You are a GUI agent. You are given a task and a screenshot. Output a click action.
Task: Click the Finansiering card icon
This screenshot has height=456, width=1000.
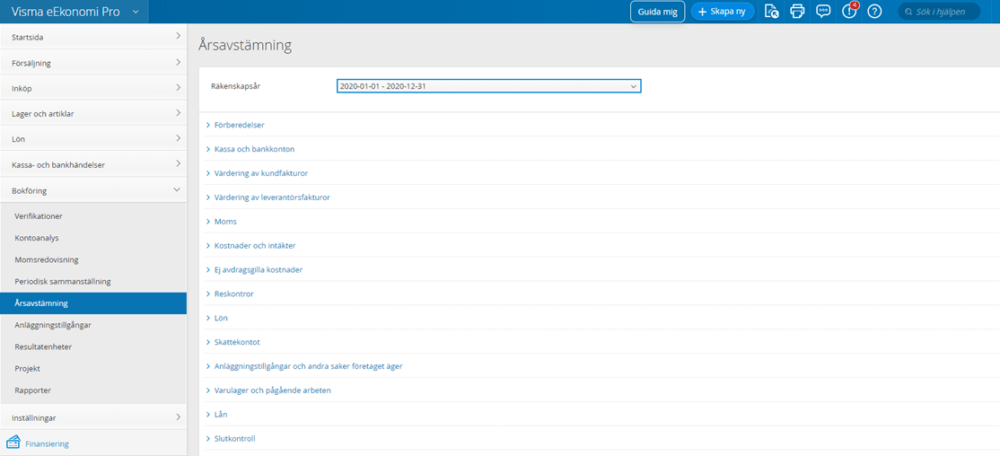(14, 442)
